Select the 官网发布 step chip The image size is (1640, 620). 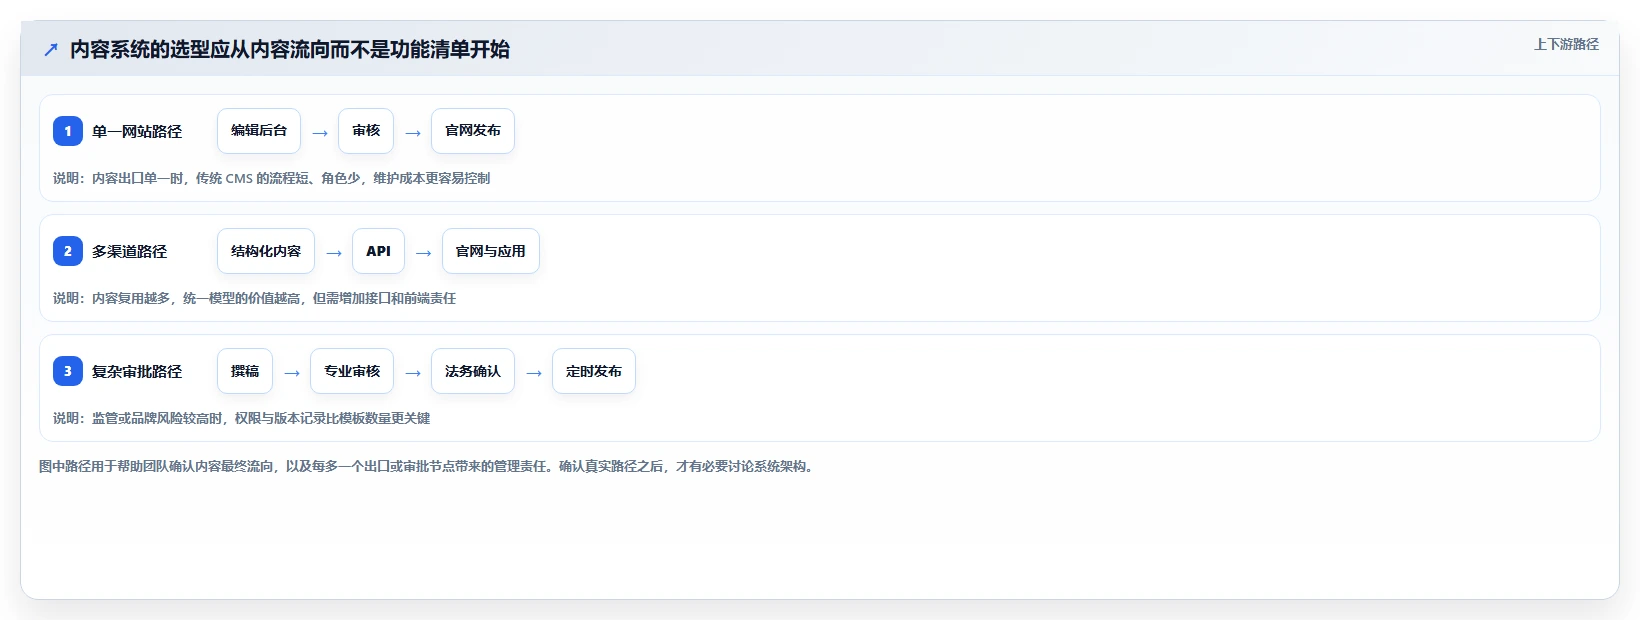point(473,131)
